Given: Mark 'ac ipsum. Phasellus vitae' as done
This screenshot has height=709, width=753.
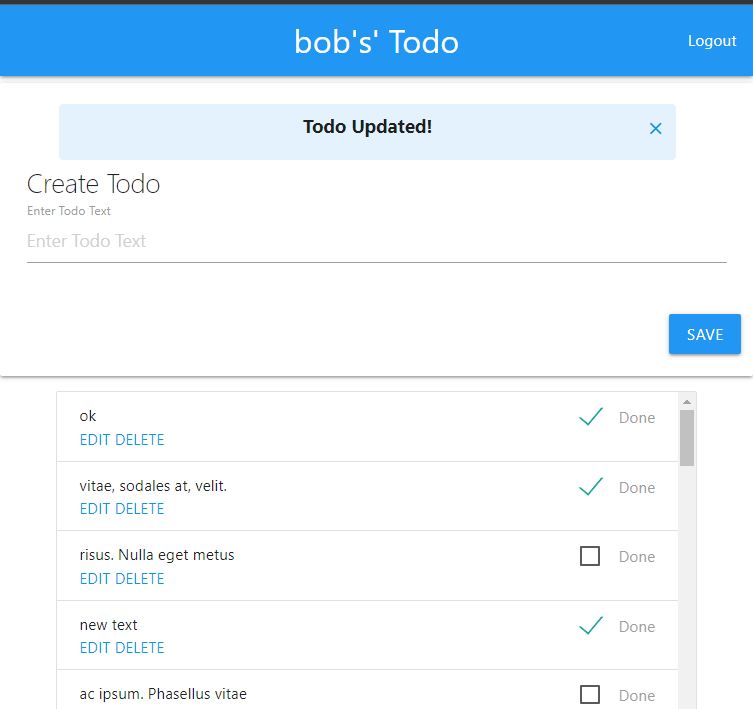Looking at the screenshot, I should click(590, 694).
